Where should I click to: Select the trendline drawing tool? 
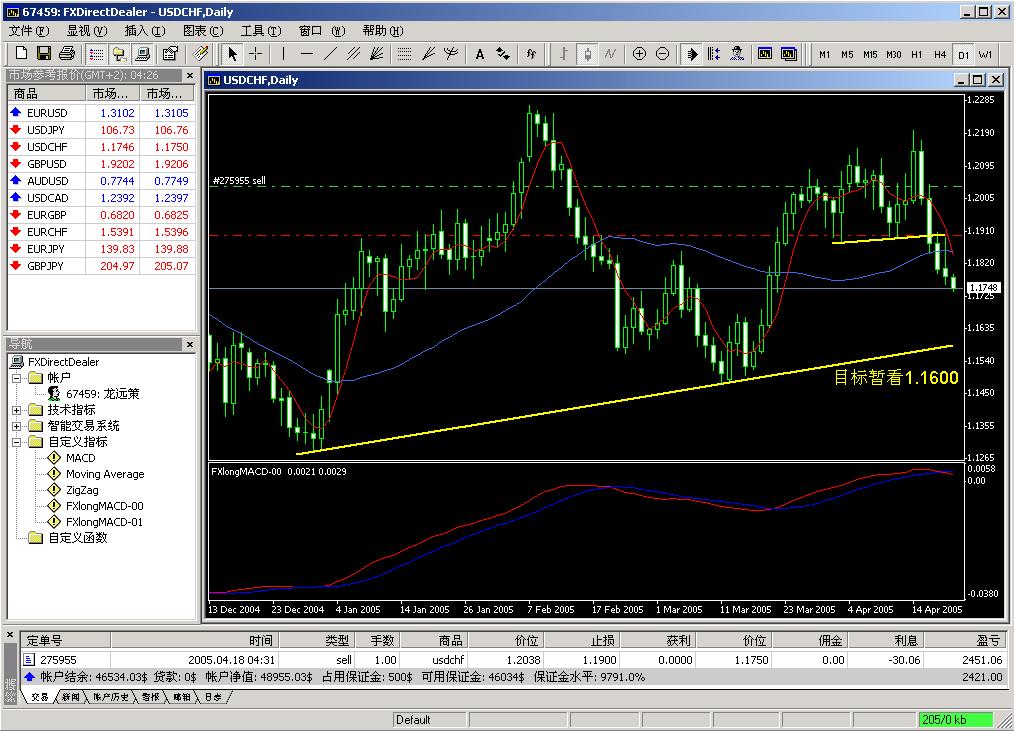coord(330,54)
